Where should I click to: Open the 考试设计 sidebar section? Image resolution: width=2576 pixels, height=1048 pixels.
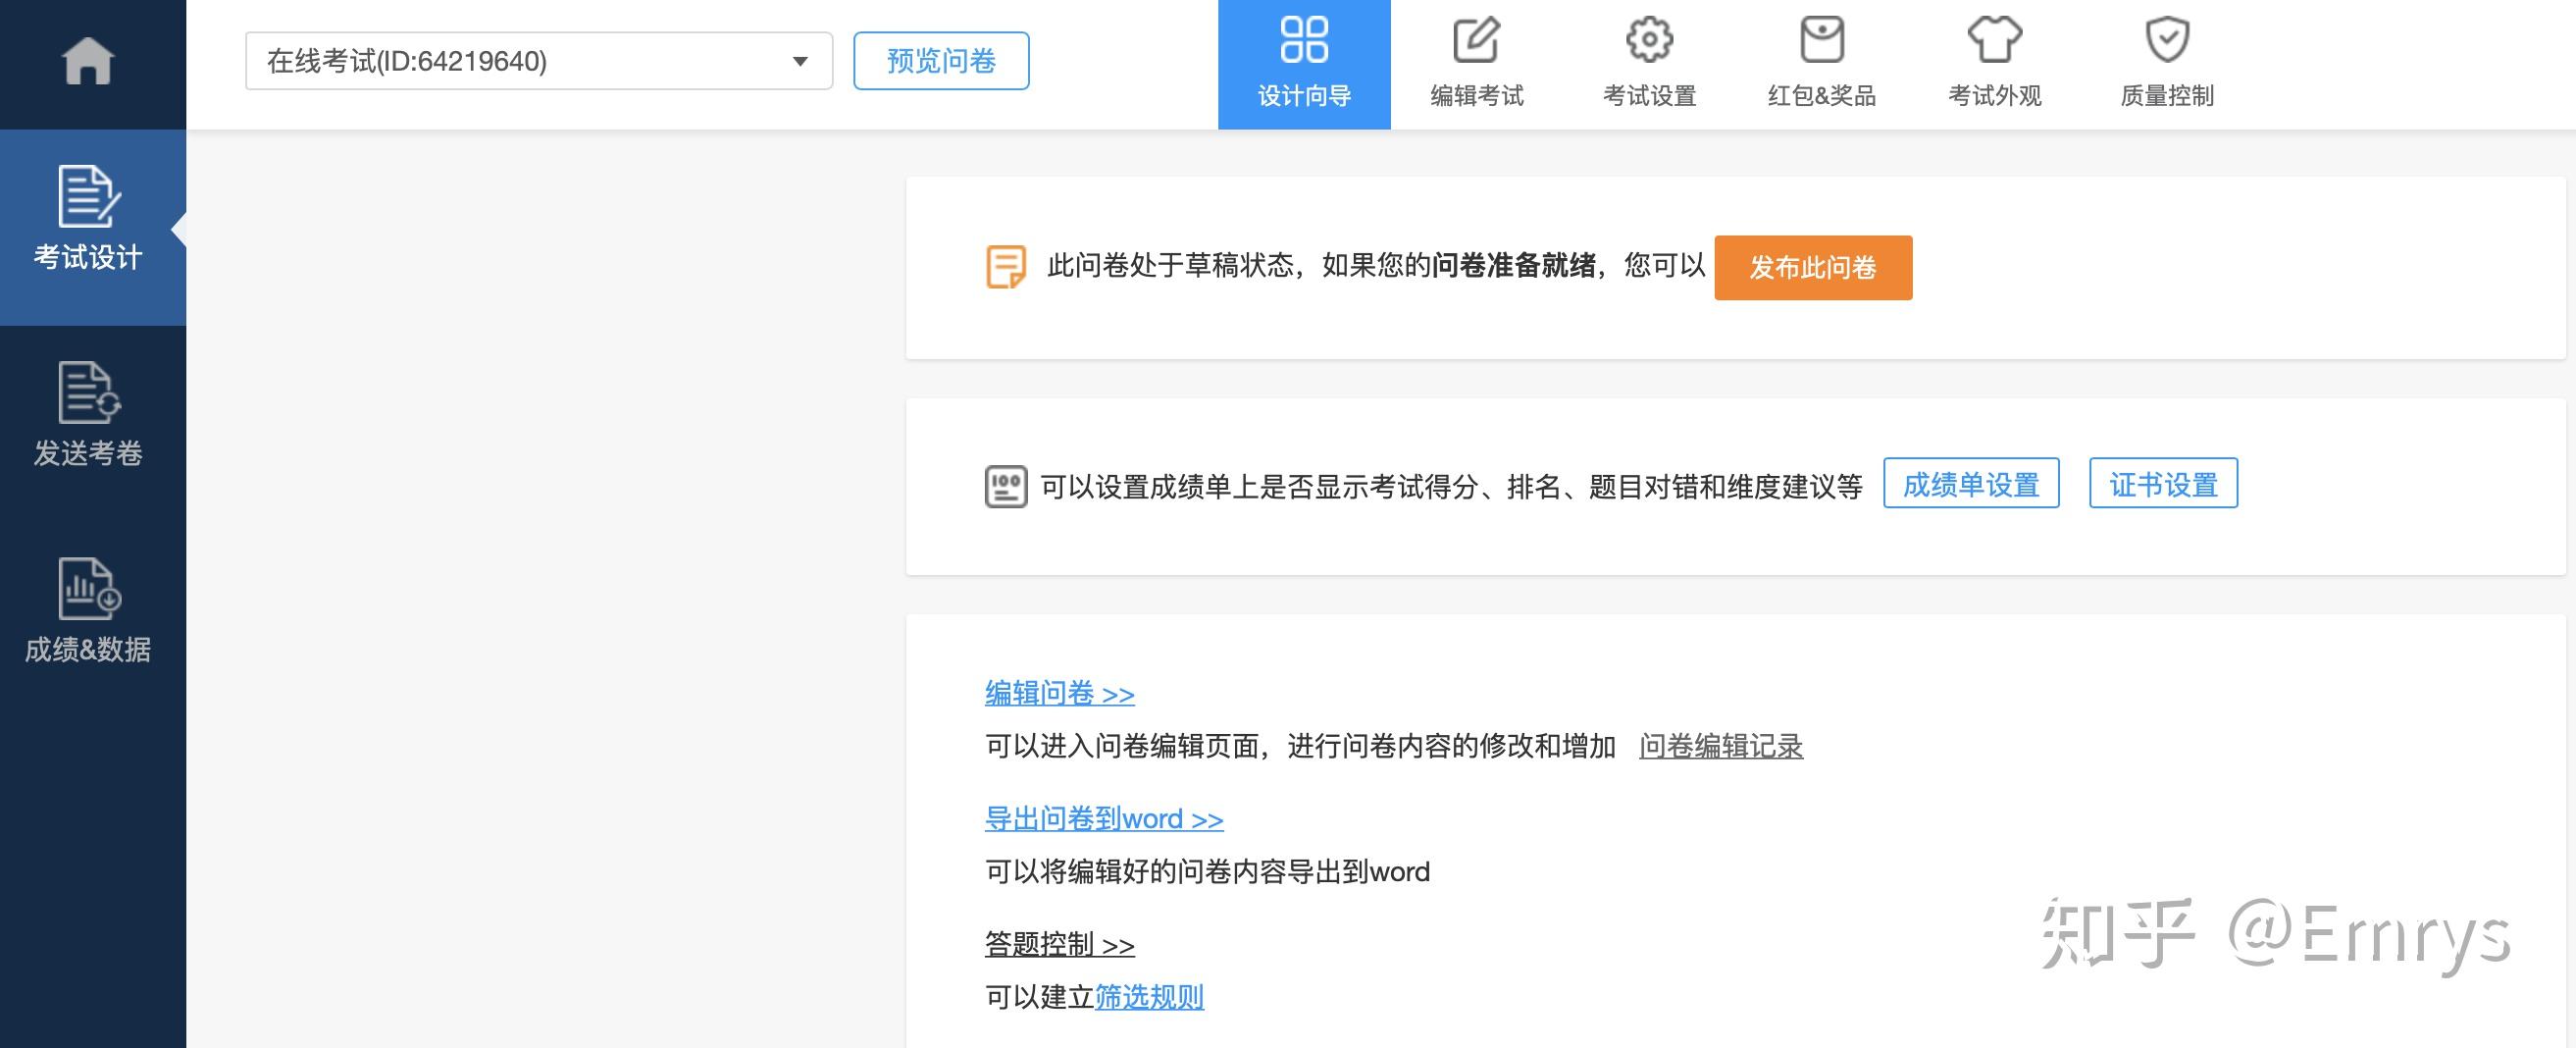92,226
